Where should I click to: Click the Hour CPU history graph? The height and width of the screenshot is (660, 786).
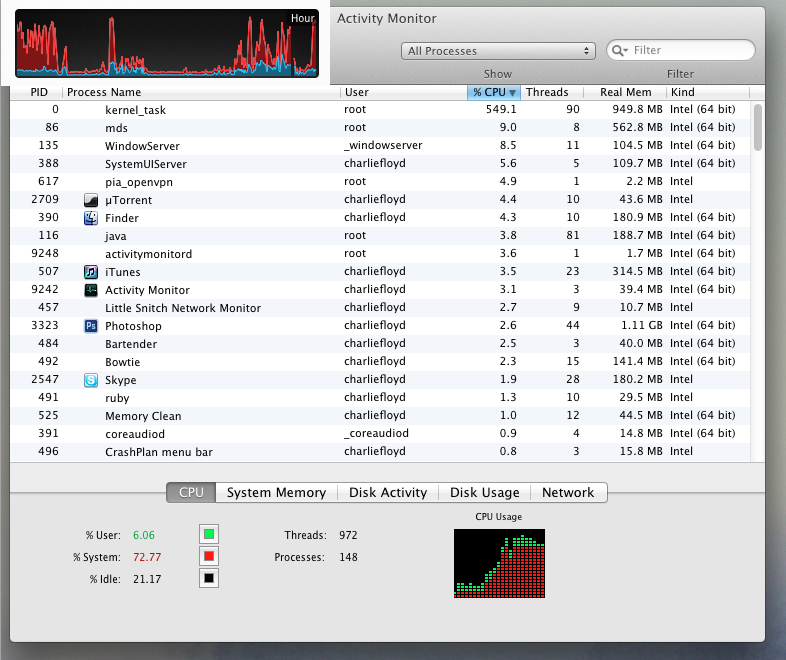click(x=167, y=44)
